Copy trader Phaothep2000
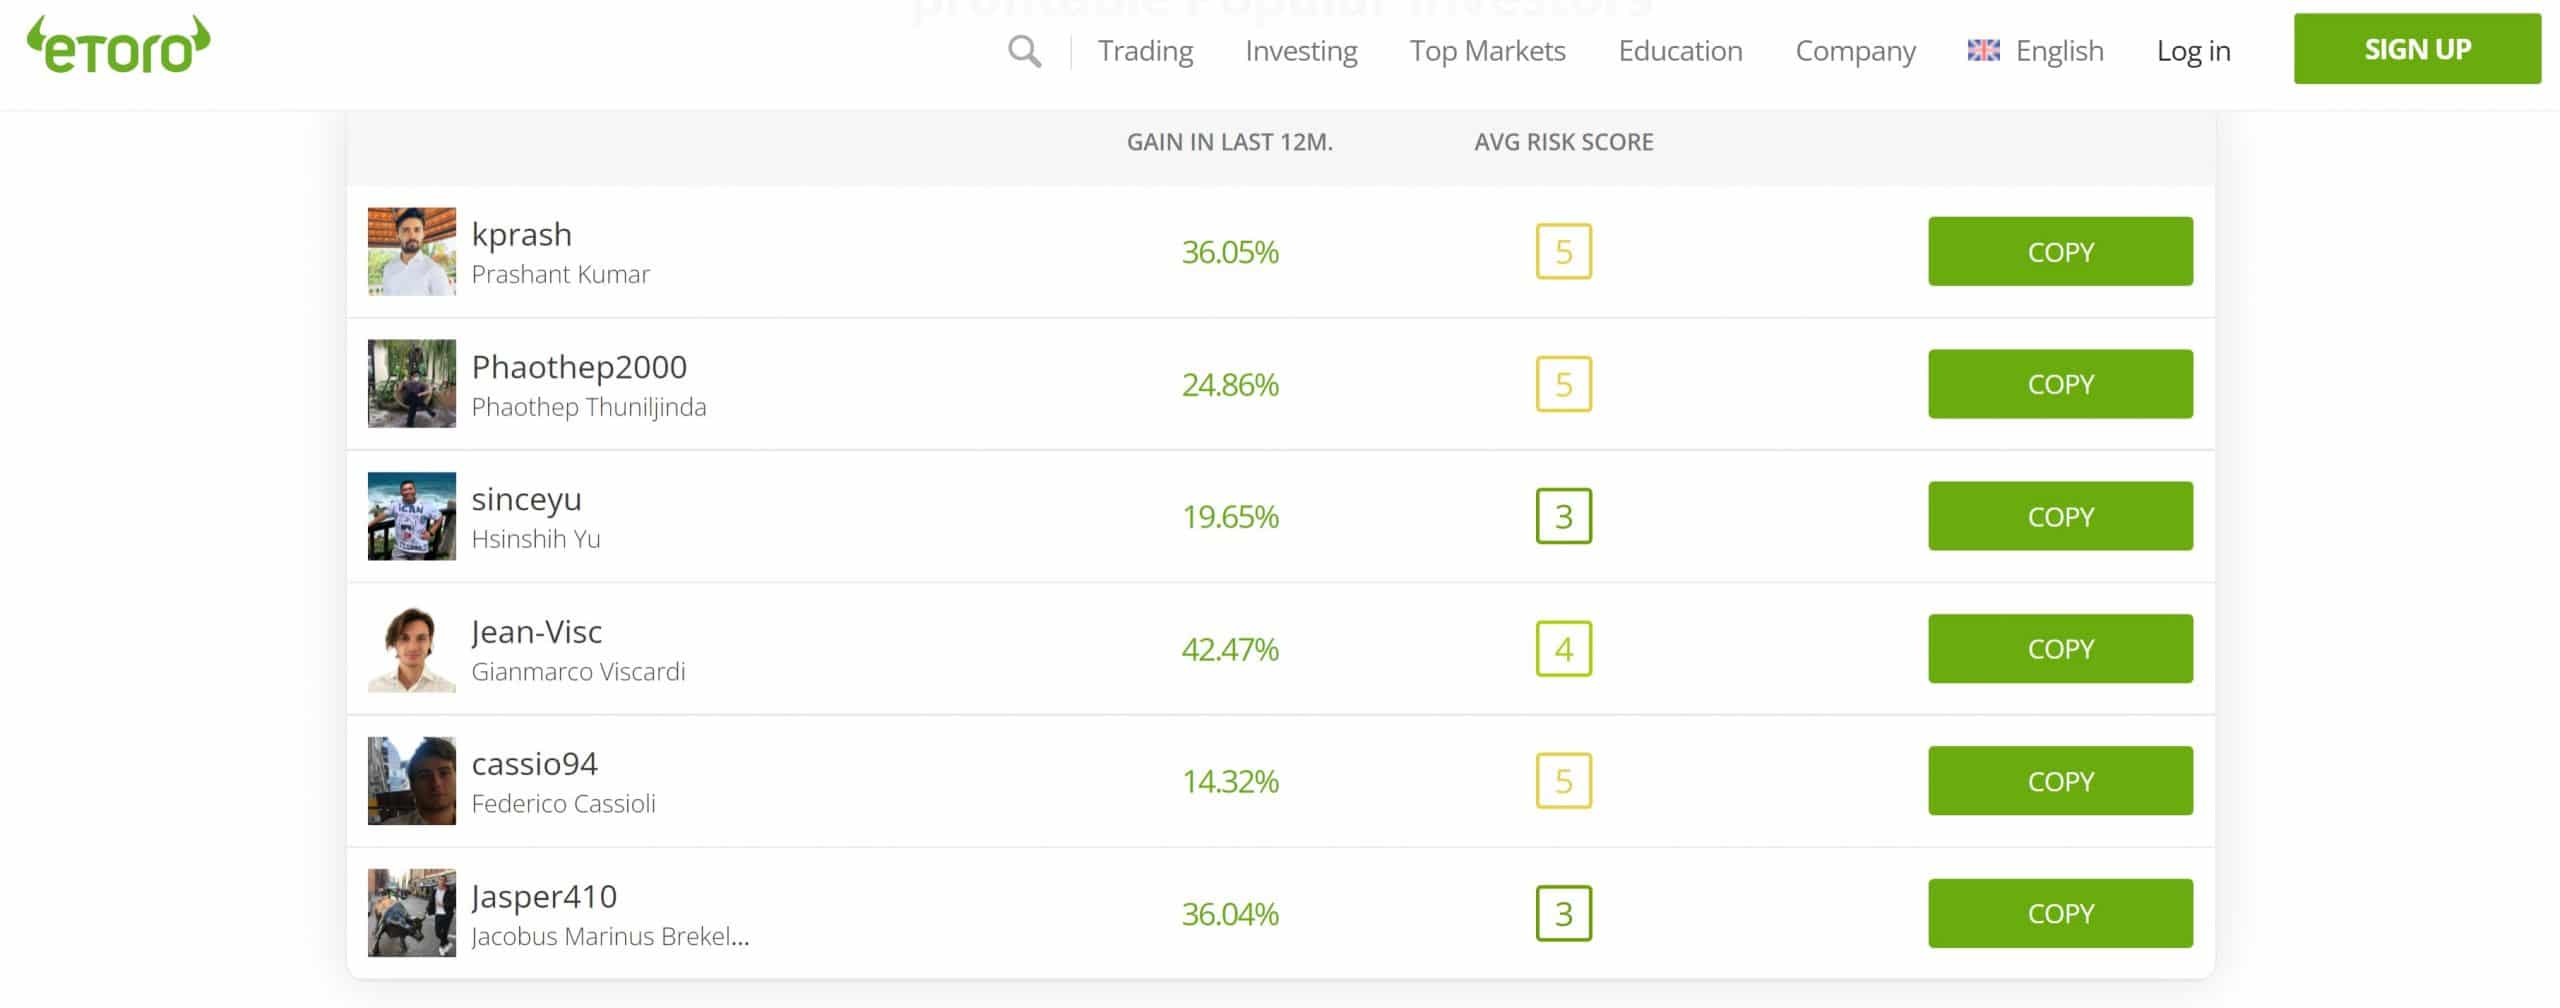The image size is (2560, 1008). (2059, 384)
